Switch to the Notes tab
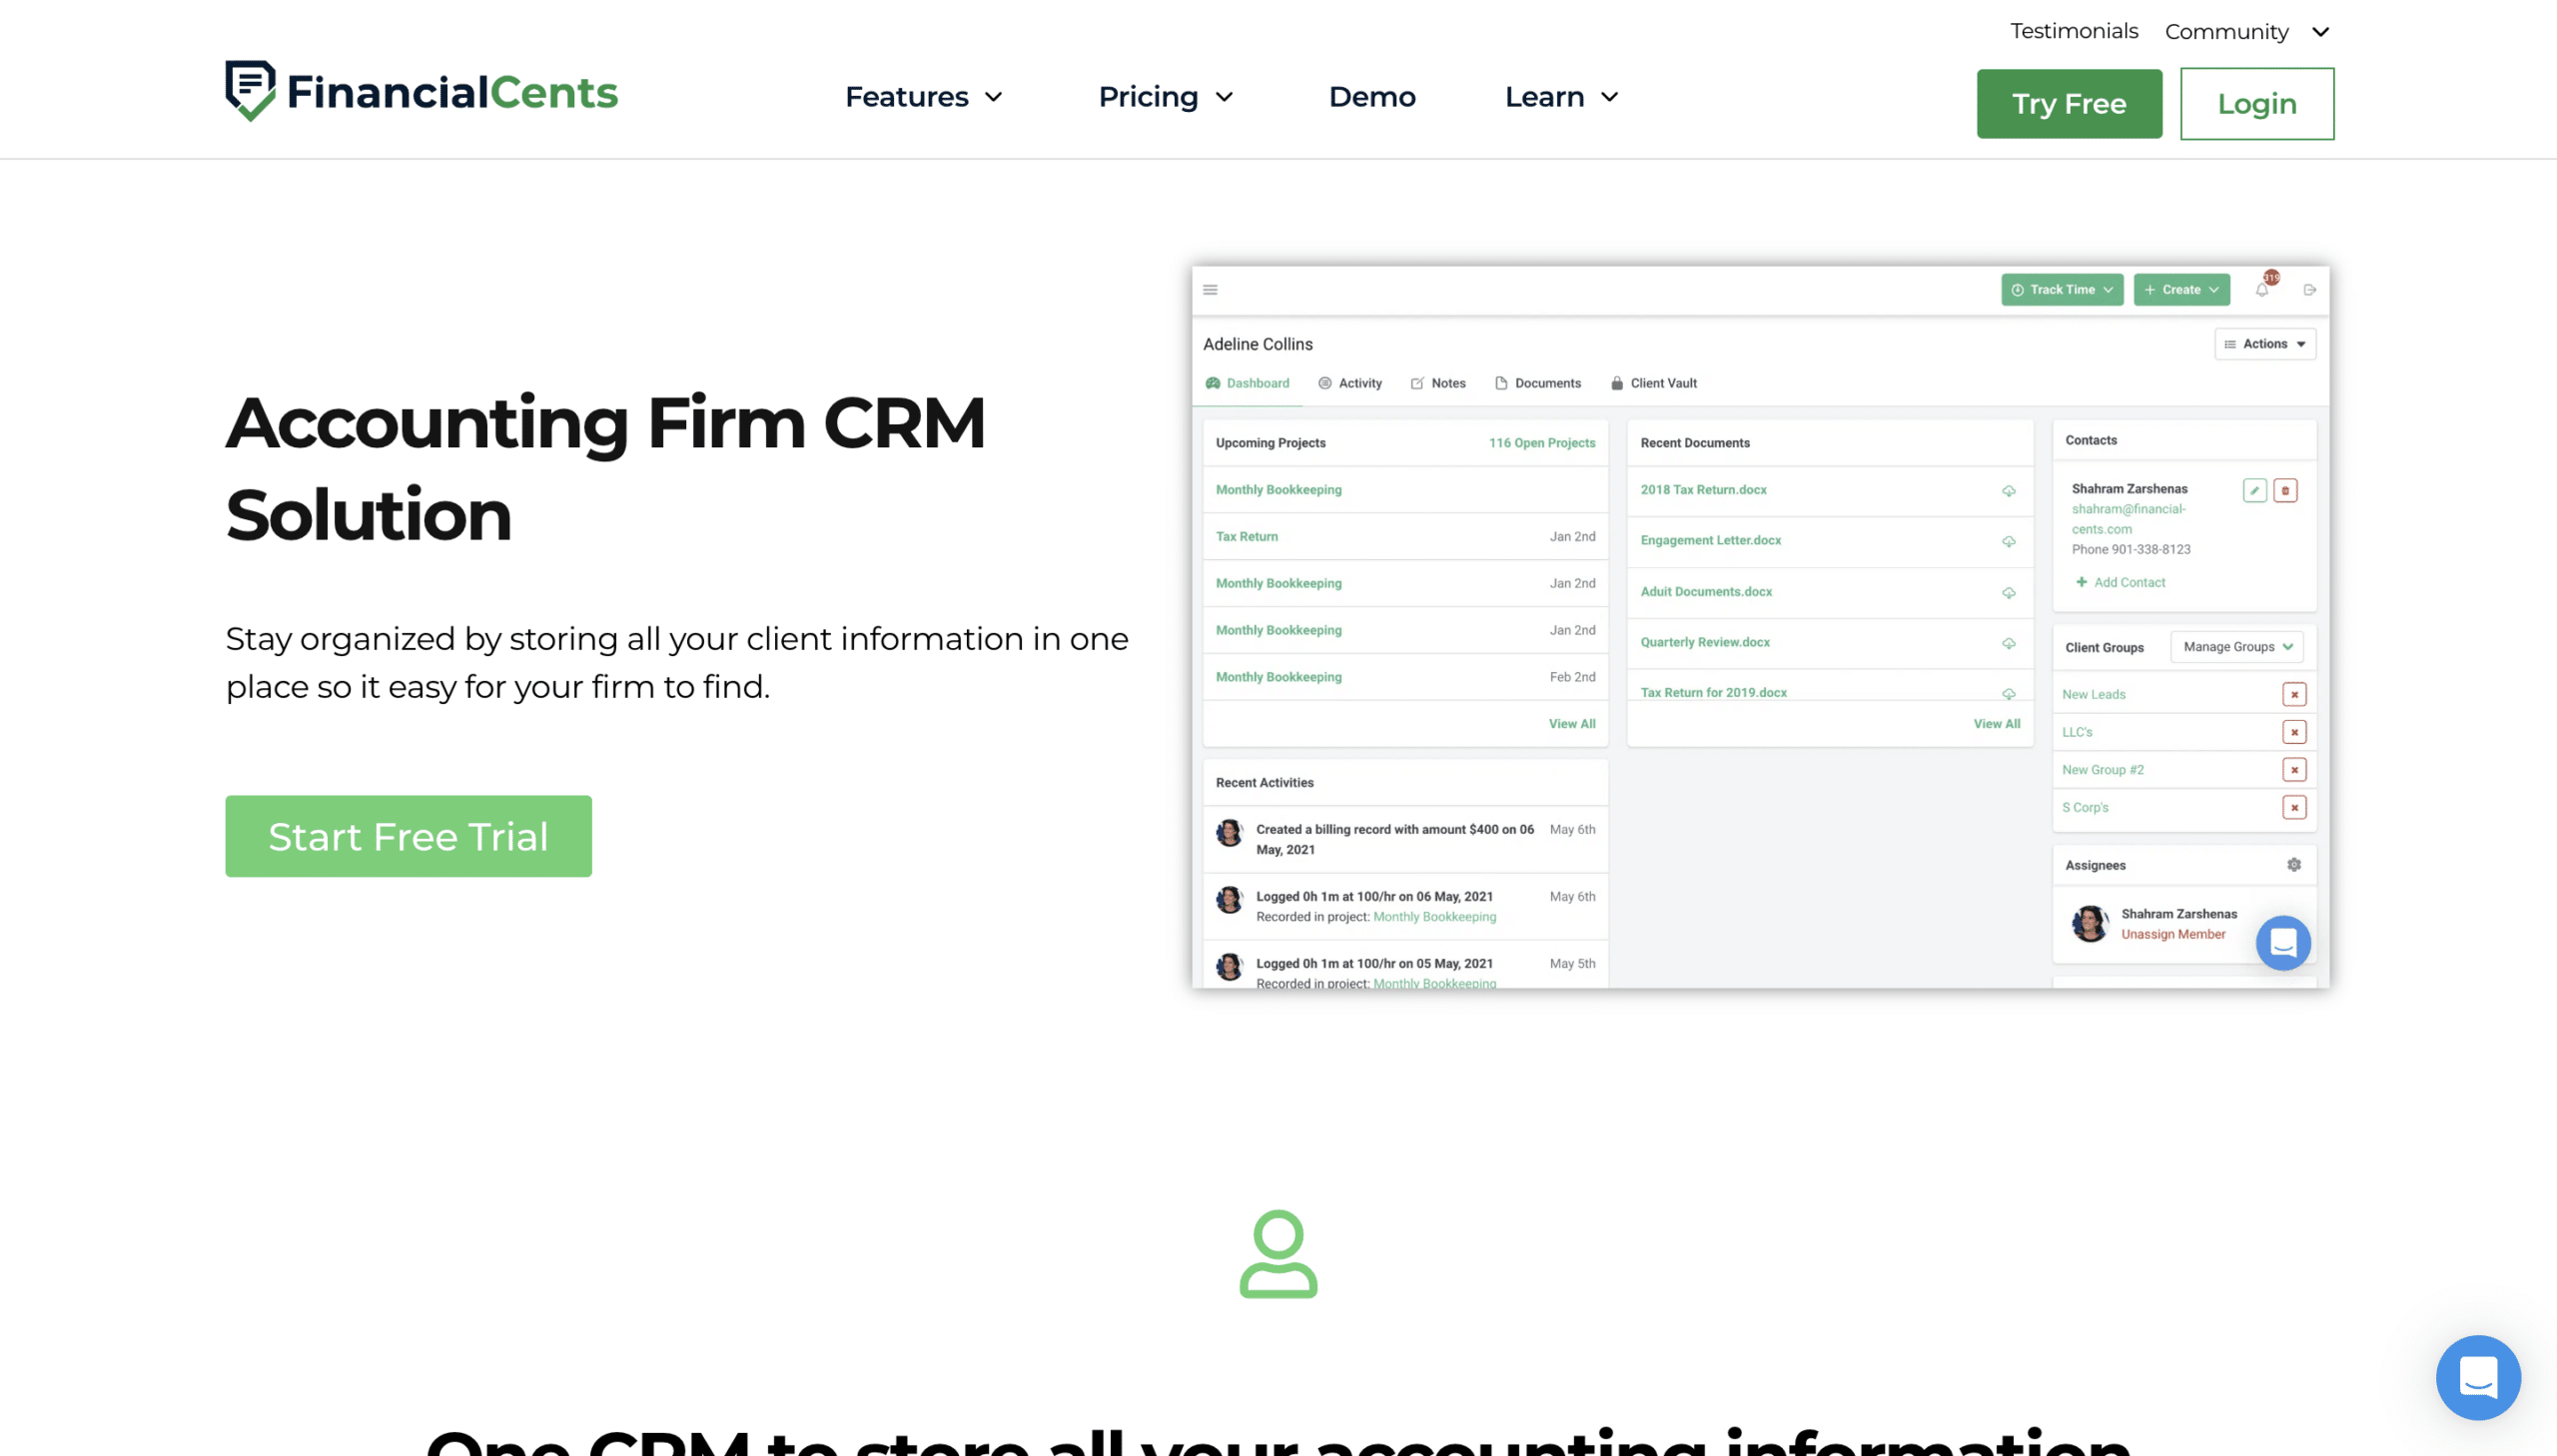The image size is (2557, 1456). (1438, 383)
